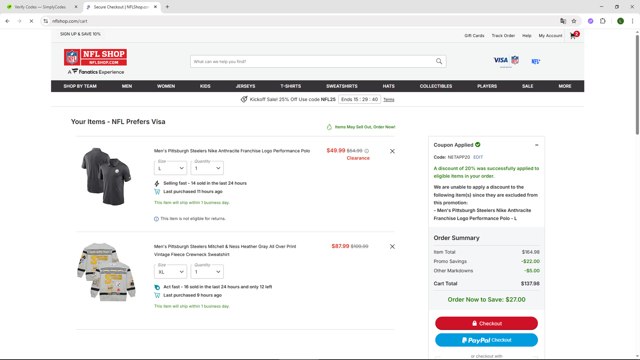Open the Terms link for Kickoff Sale
This screenshot has width=640, height=360.
(389, 100)
